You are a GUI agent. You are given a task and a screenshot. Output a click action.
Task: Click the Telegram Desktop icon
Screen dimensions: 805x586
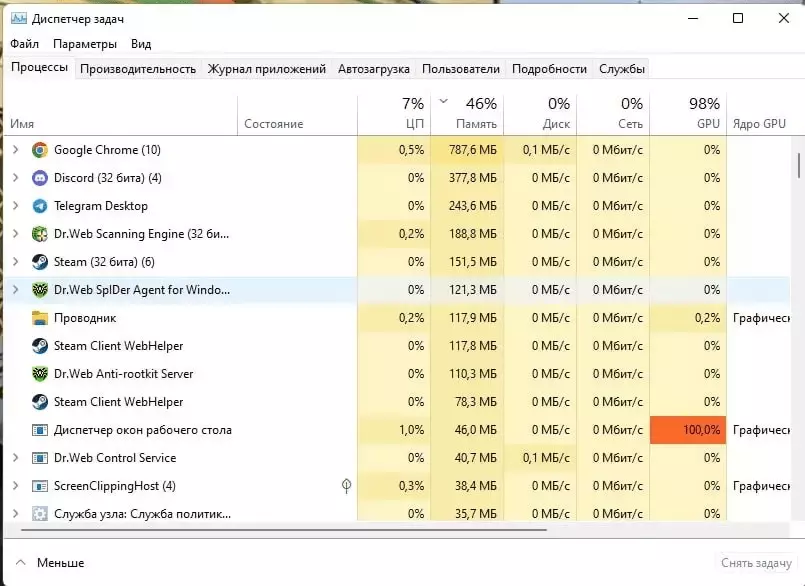tap(40, 206)
